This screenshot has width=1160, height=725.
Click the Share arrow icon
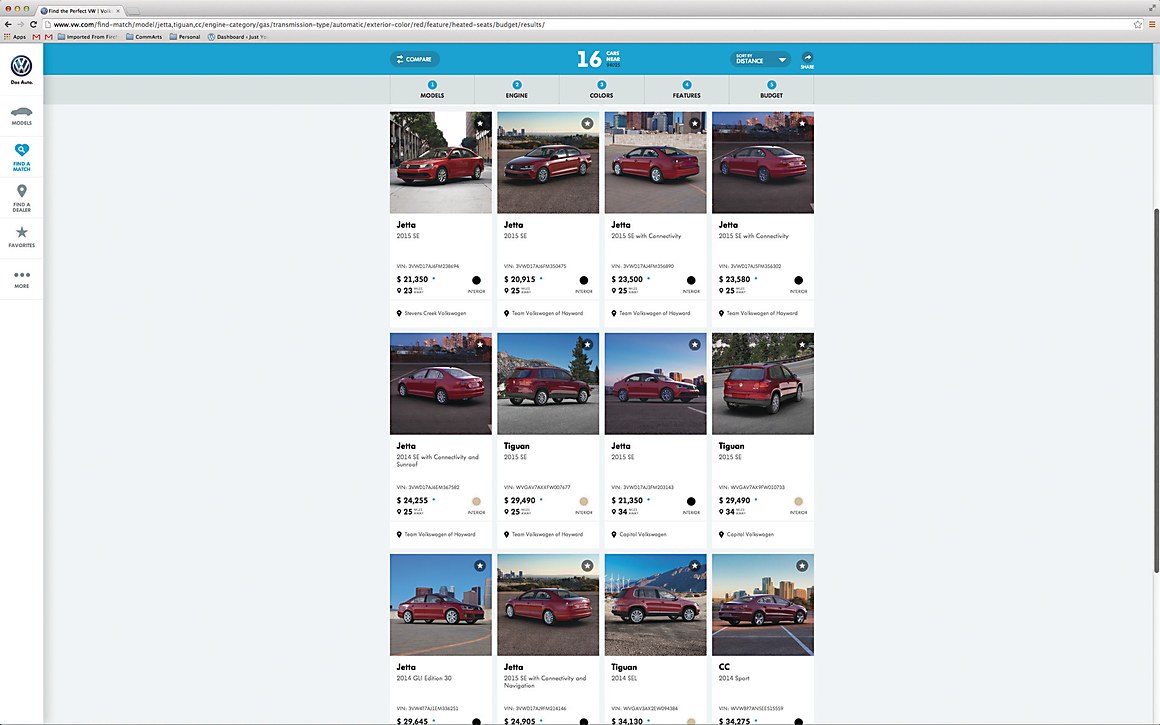click(x=807, y=58)
